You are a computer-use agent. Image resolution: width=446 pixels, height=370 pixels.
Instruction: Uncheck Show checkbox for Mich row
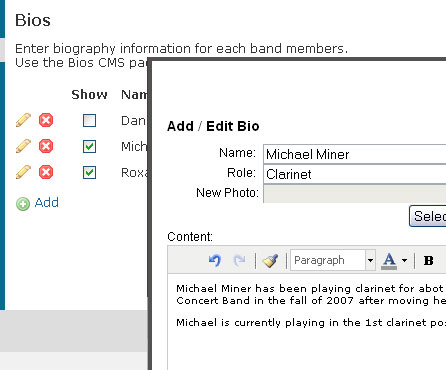(x=89, y=146)
